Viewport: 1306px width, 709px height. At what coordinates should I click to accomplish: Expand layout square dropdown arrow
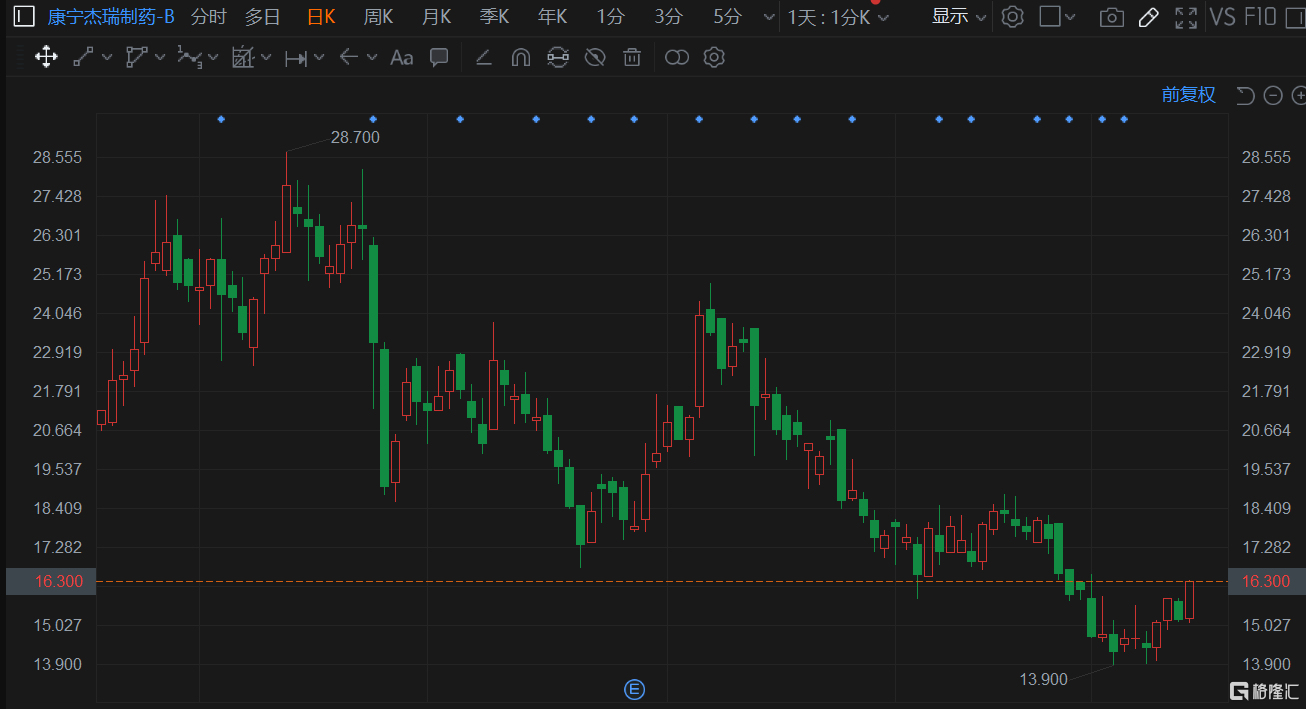tap(1071, 18)
